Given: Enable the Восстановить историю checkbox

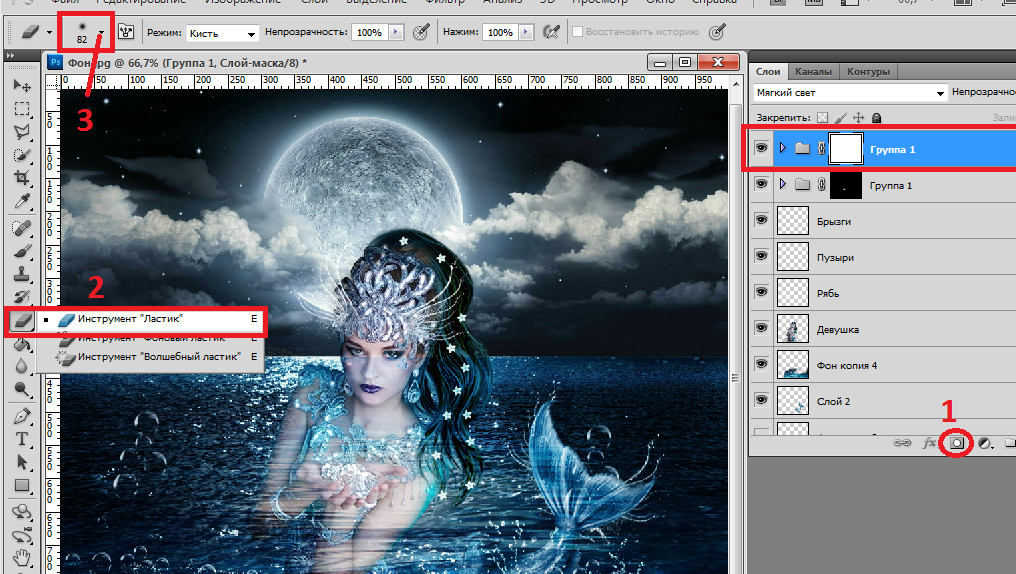Looking at the screenshot, I should click(577, 33).
